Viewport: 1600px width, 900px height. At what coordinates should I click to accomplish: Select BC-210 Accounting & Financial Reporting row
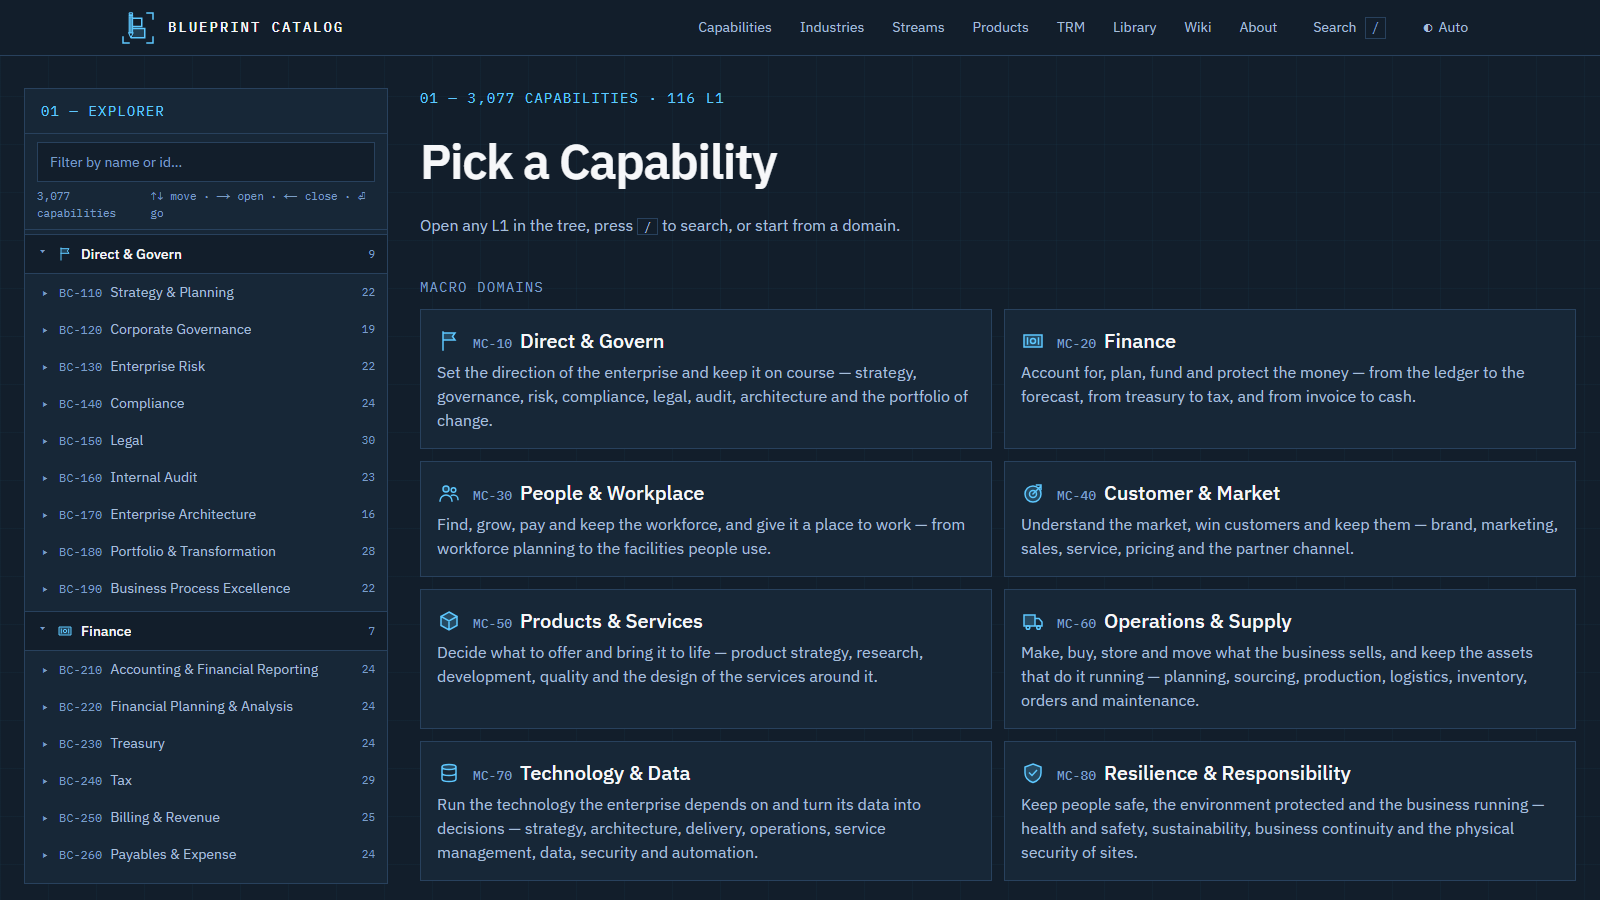click(206, 670)
